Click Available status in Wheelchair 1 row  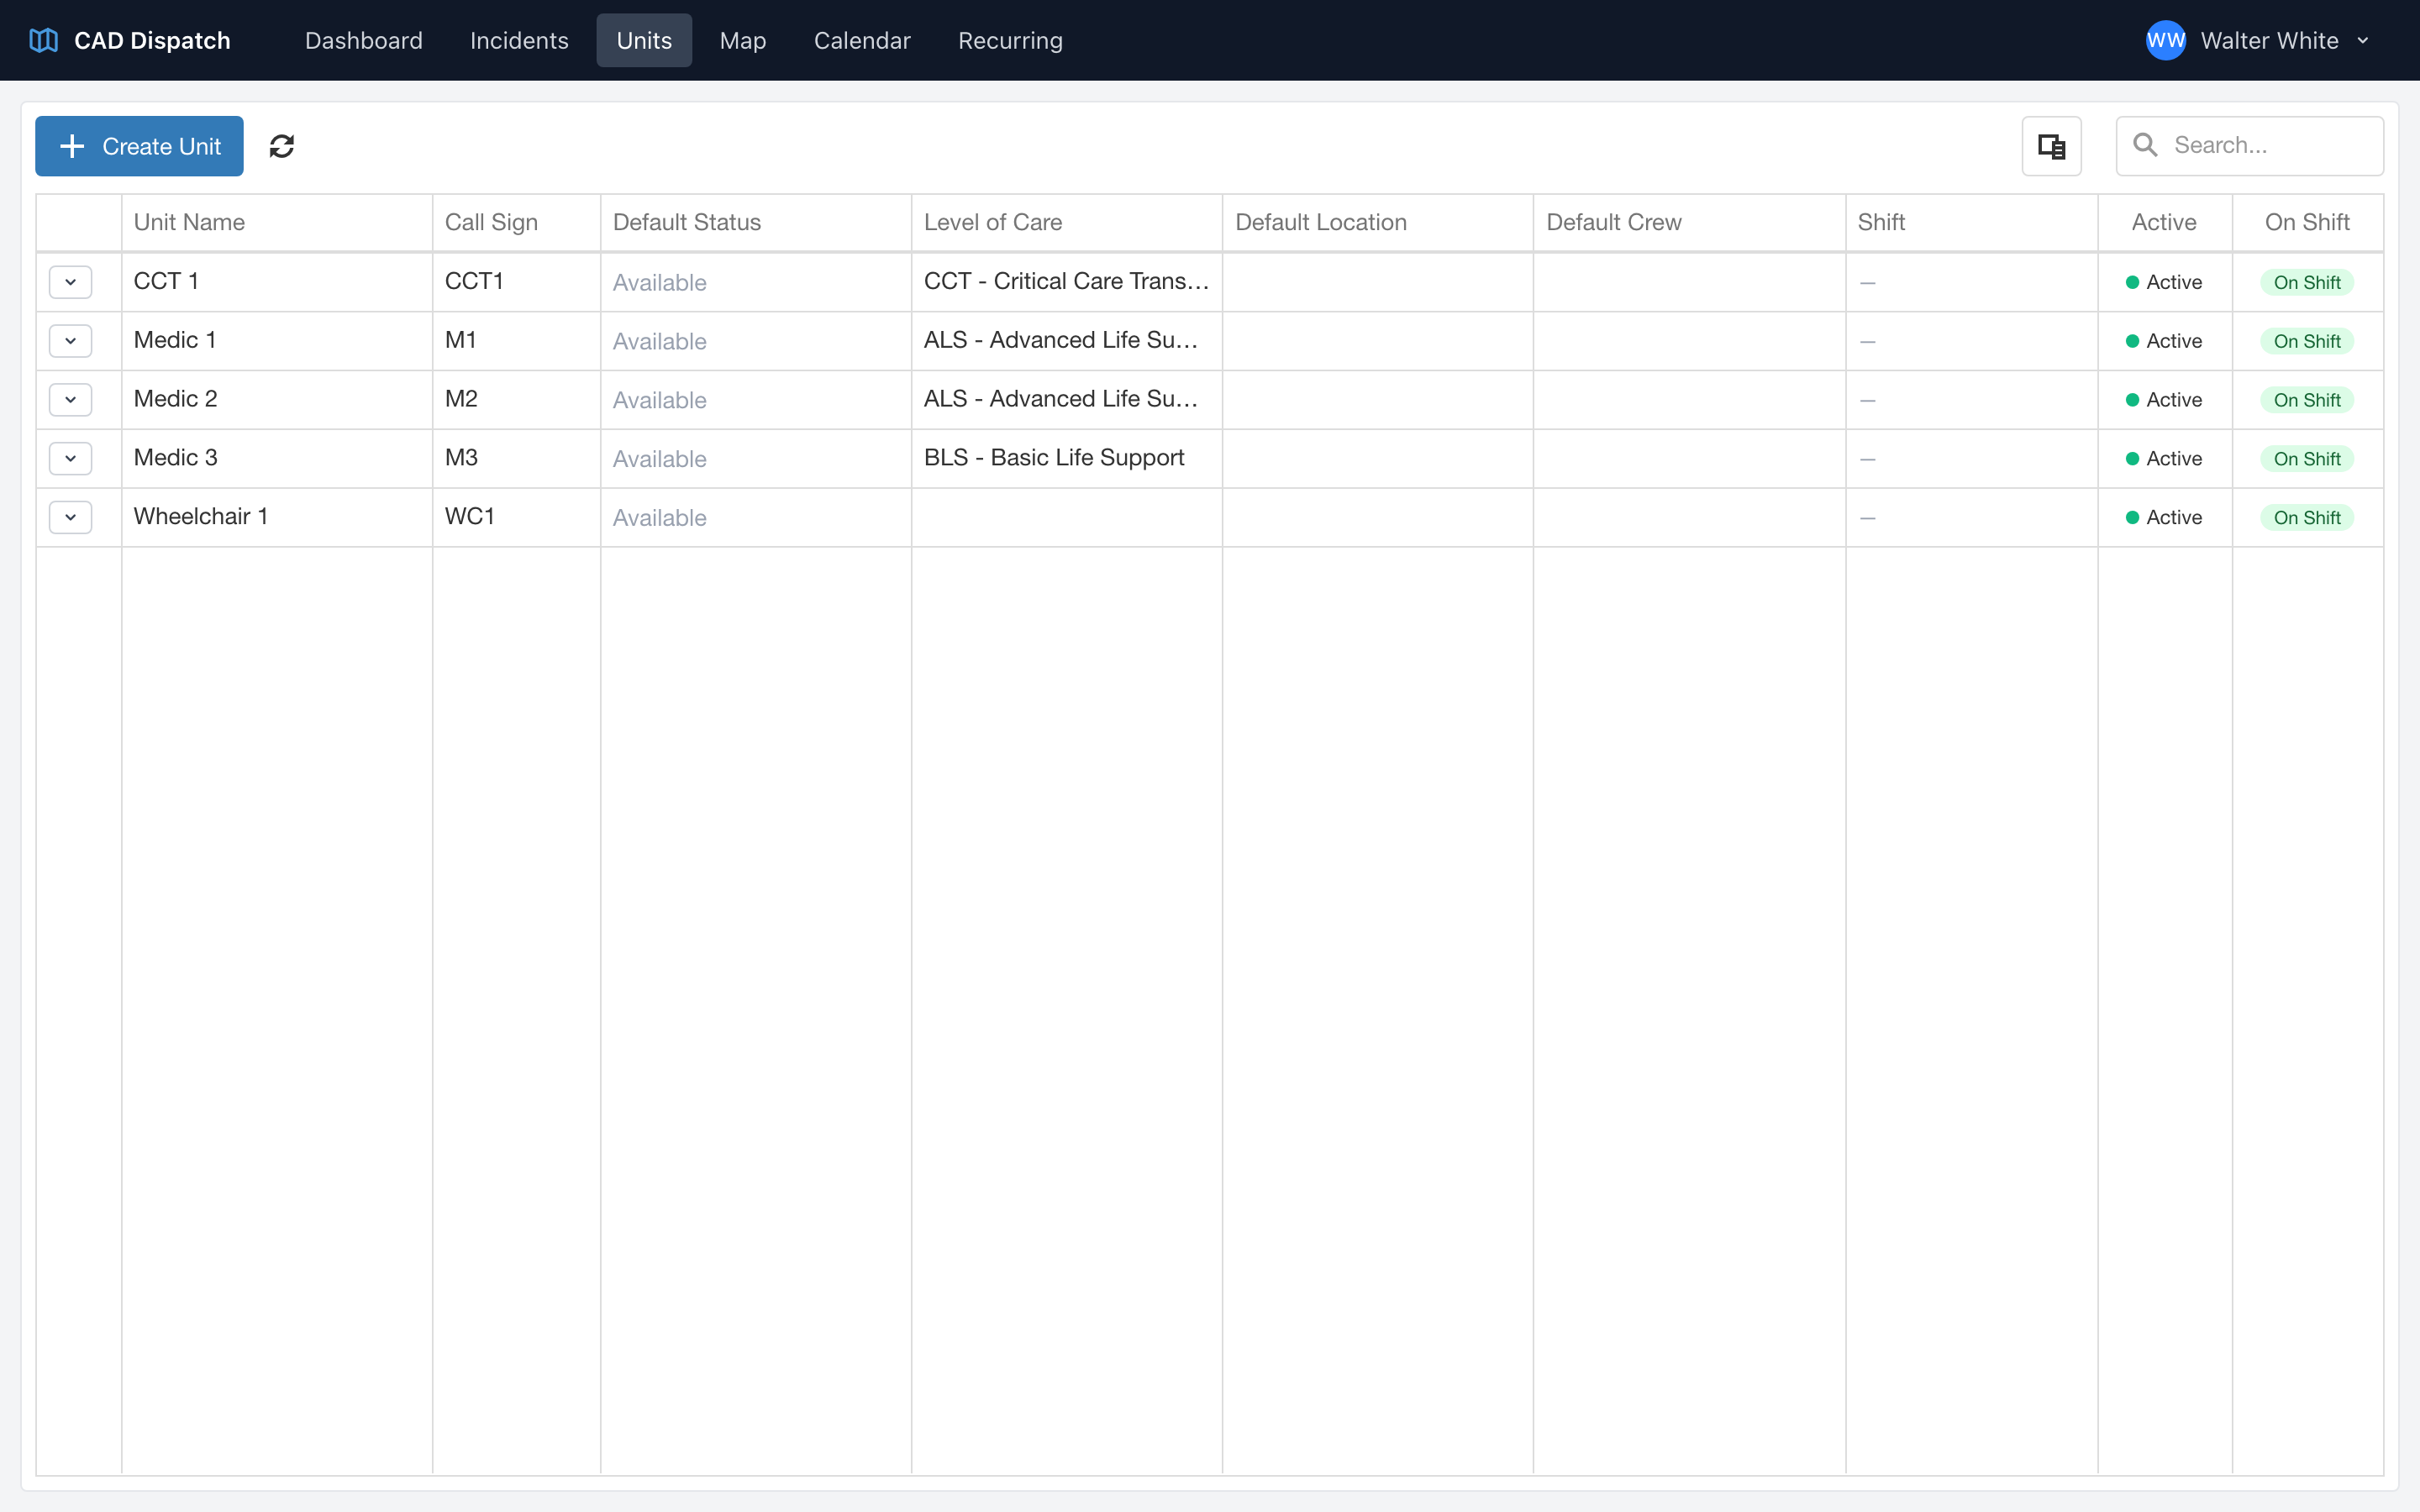coord(659,518)
